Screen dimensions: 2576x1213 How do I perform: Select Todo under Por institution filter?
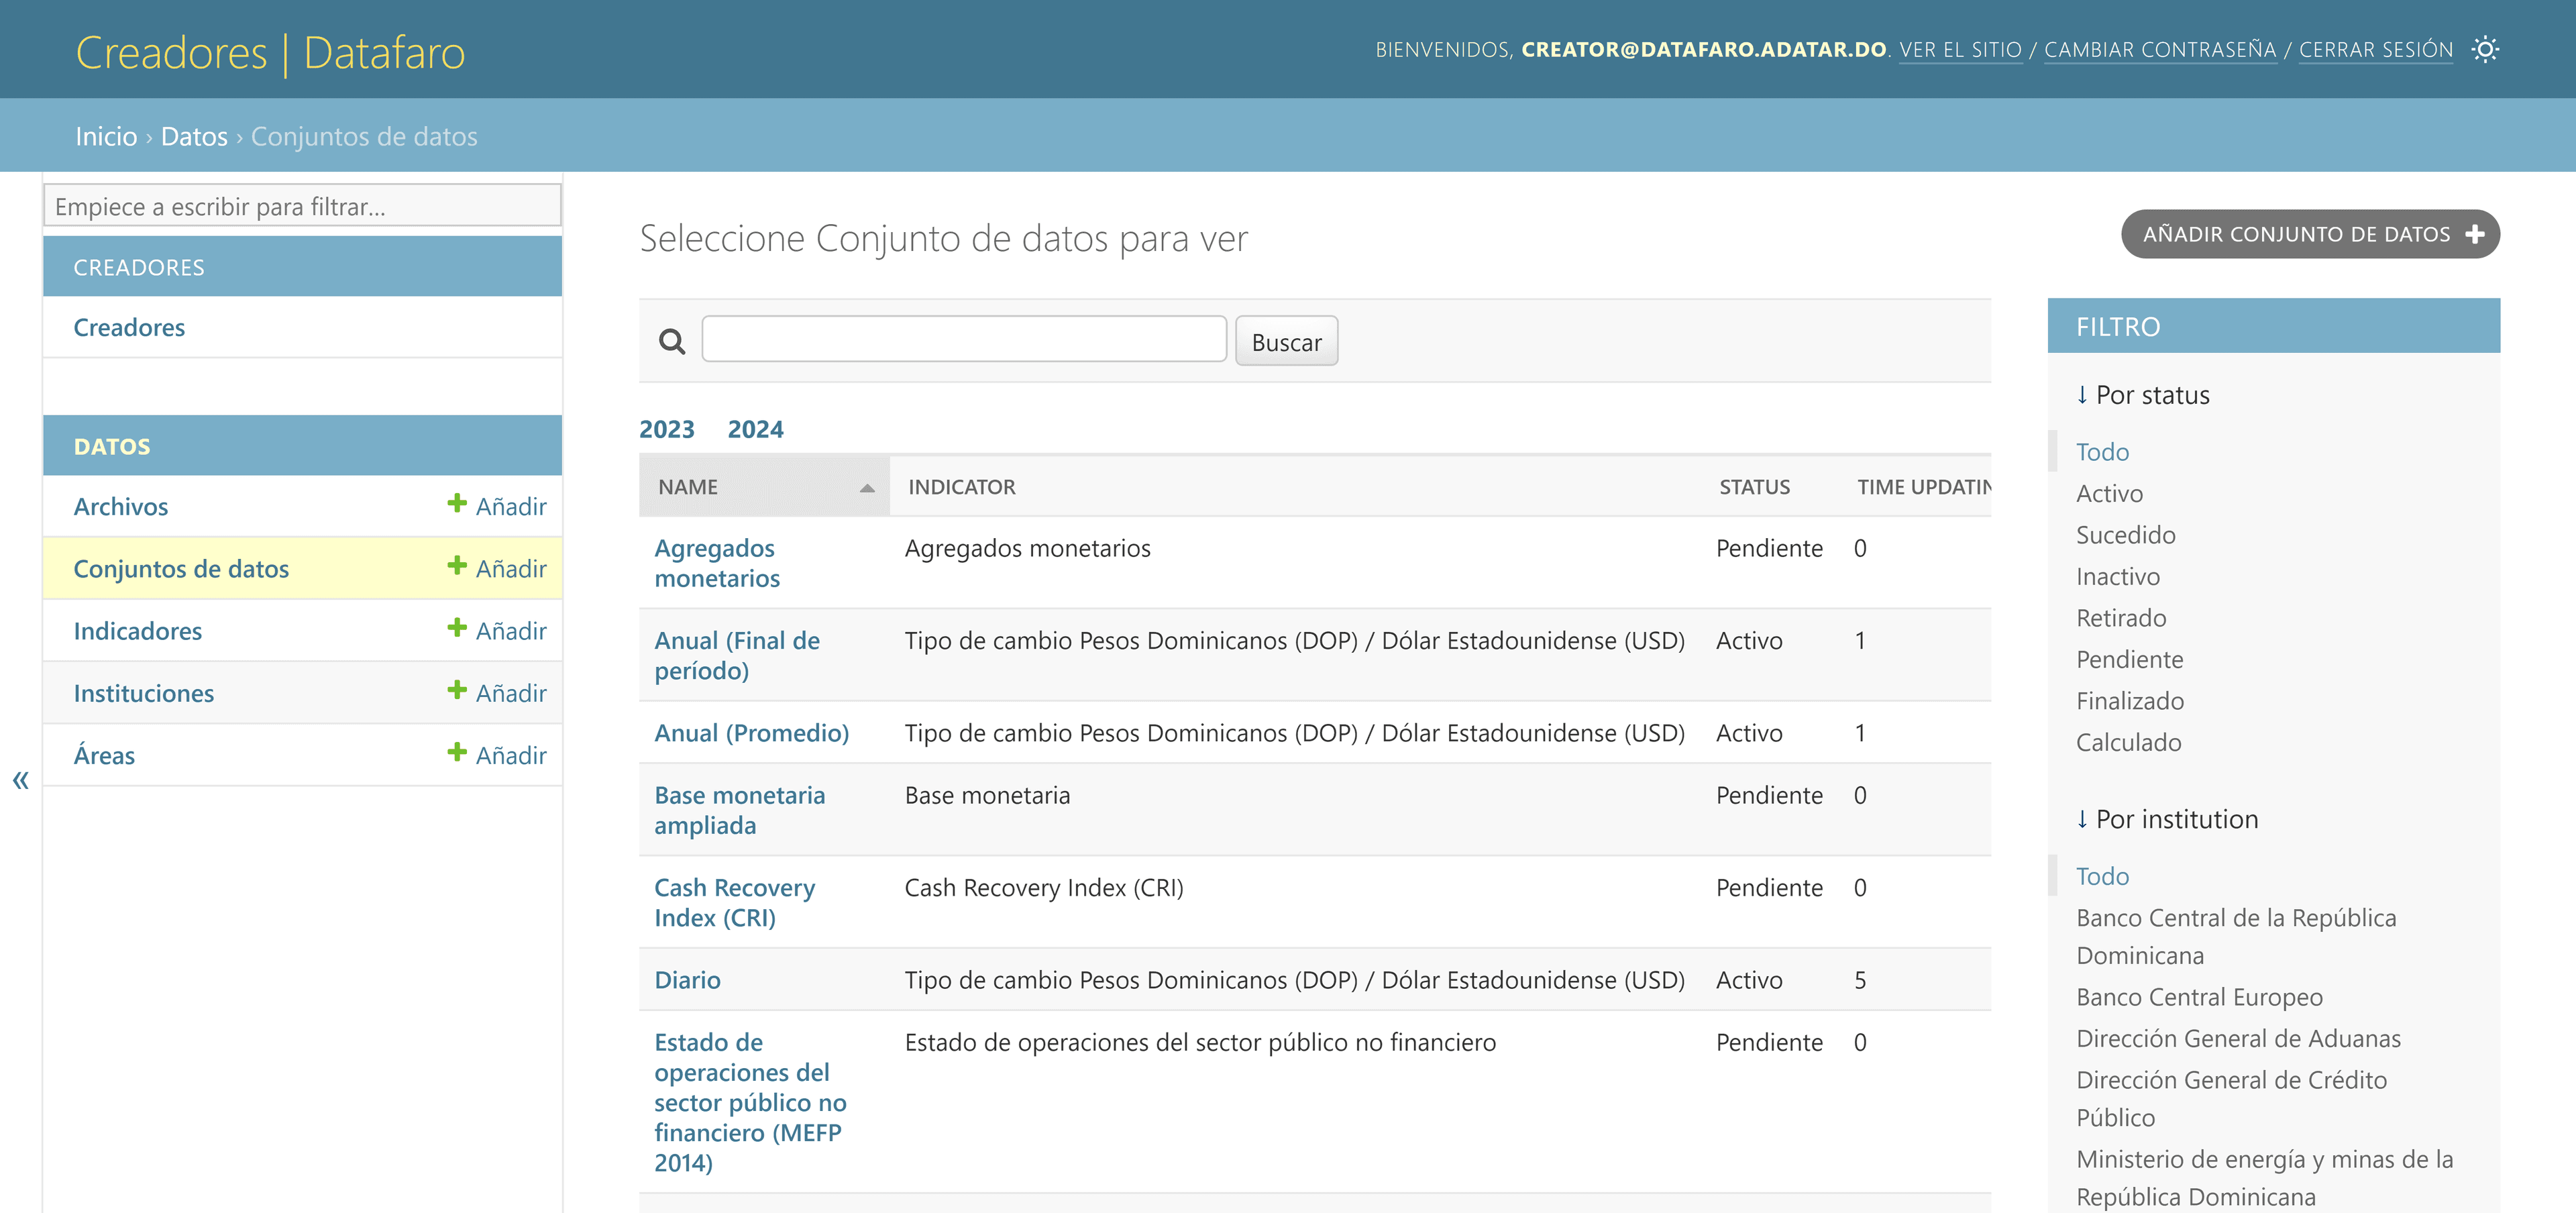(2102, 876)
